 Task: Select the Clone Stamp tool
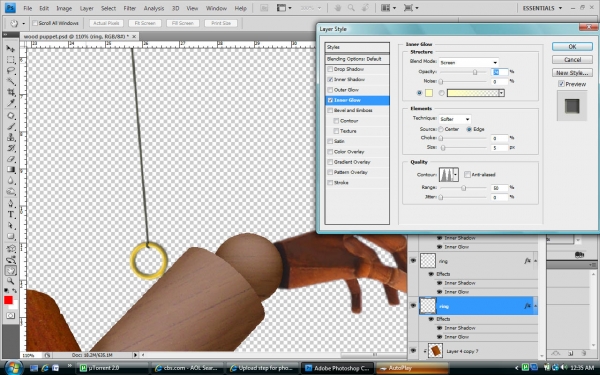point(10,137)
